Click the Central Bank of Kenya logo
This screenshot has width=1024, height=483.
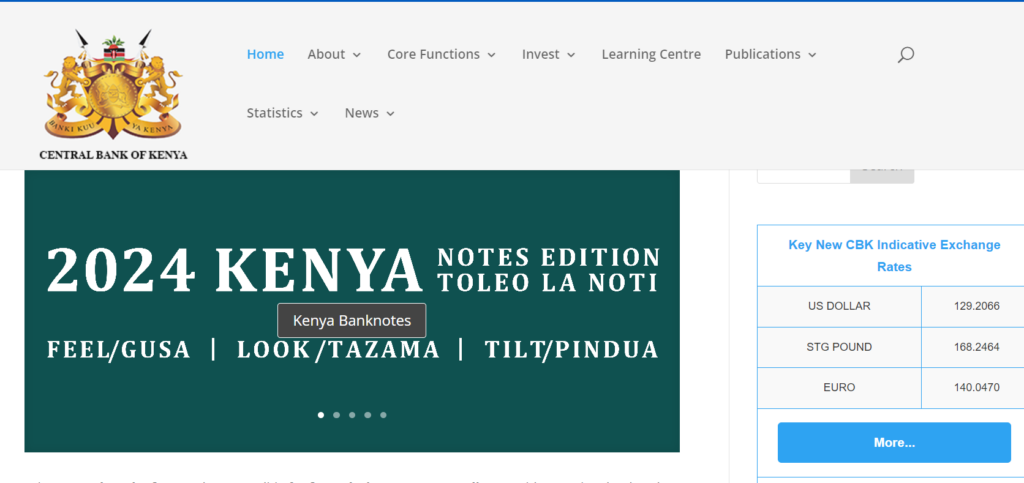(113, 94)
